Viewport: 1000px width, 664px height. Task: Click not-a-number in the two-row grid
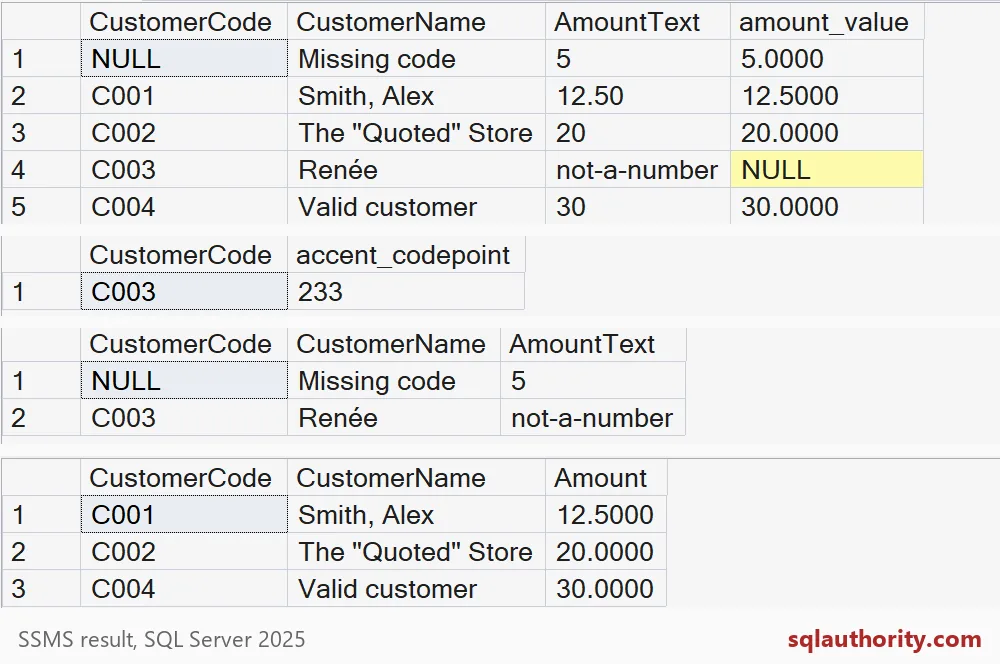pos(593,418)
